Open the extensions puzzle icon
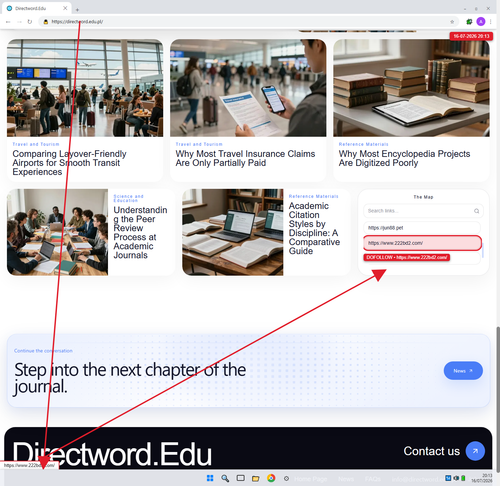Screen dimensions: 500x486 (469, 22)
